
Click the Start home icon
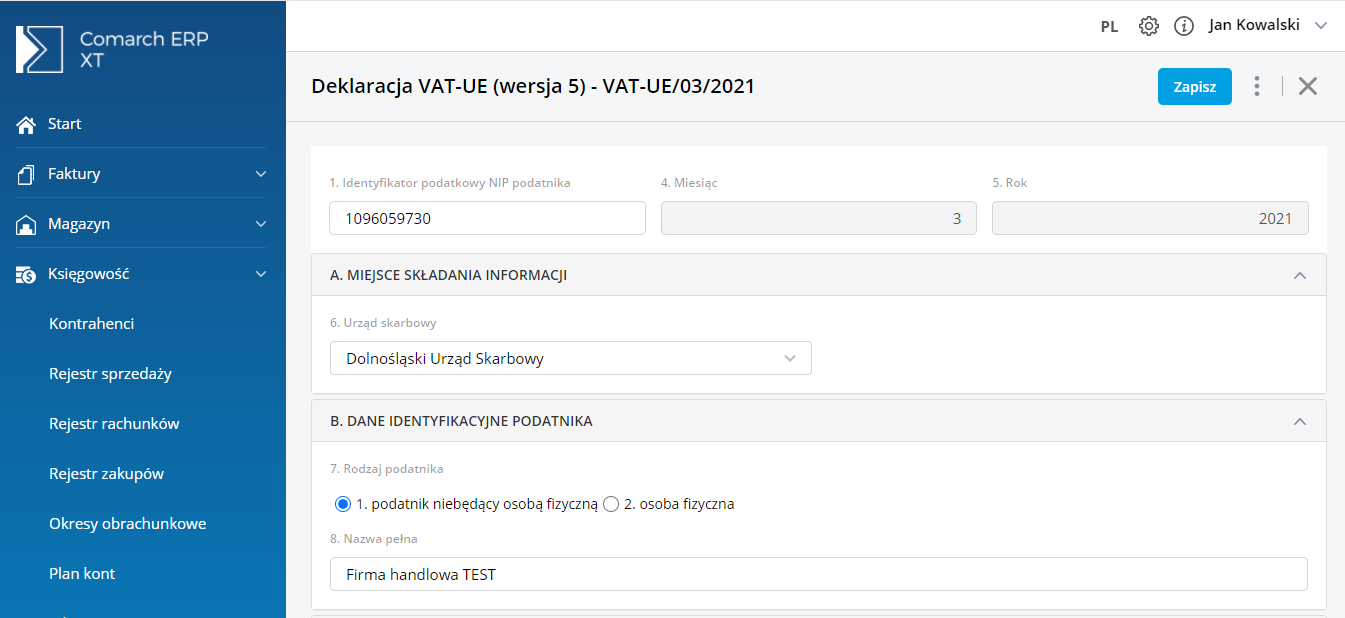(27, 125)
